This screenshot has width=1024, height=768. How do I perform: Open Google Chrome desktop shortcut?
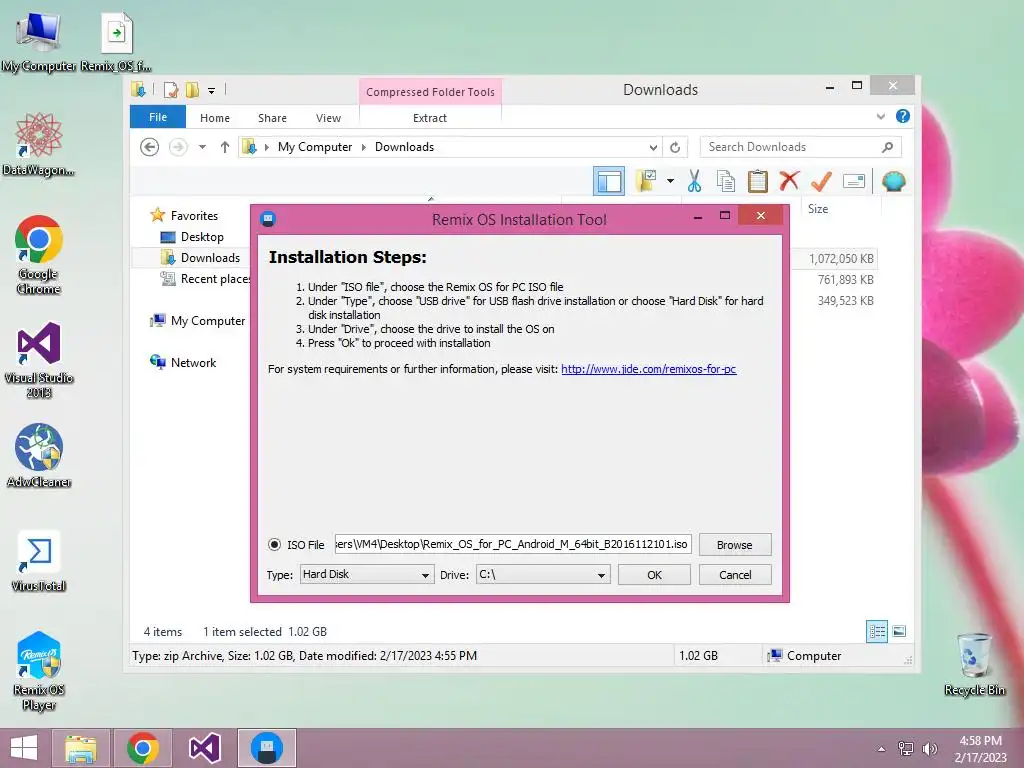coord(39,255)
